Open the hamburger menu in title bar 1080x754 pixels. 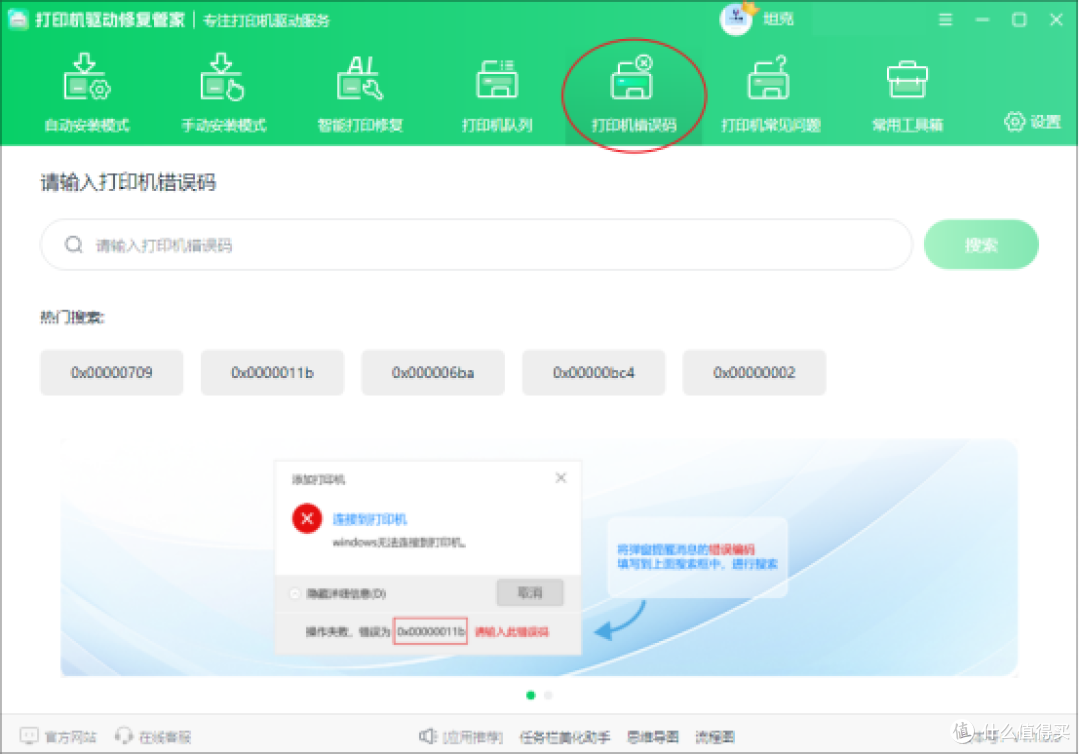(946, 19)
